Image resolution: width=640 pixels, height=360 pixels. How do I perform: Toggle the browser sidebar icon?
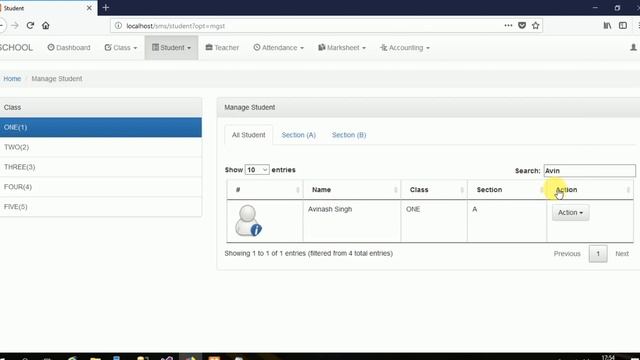point(623,25)
